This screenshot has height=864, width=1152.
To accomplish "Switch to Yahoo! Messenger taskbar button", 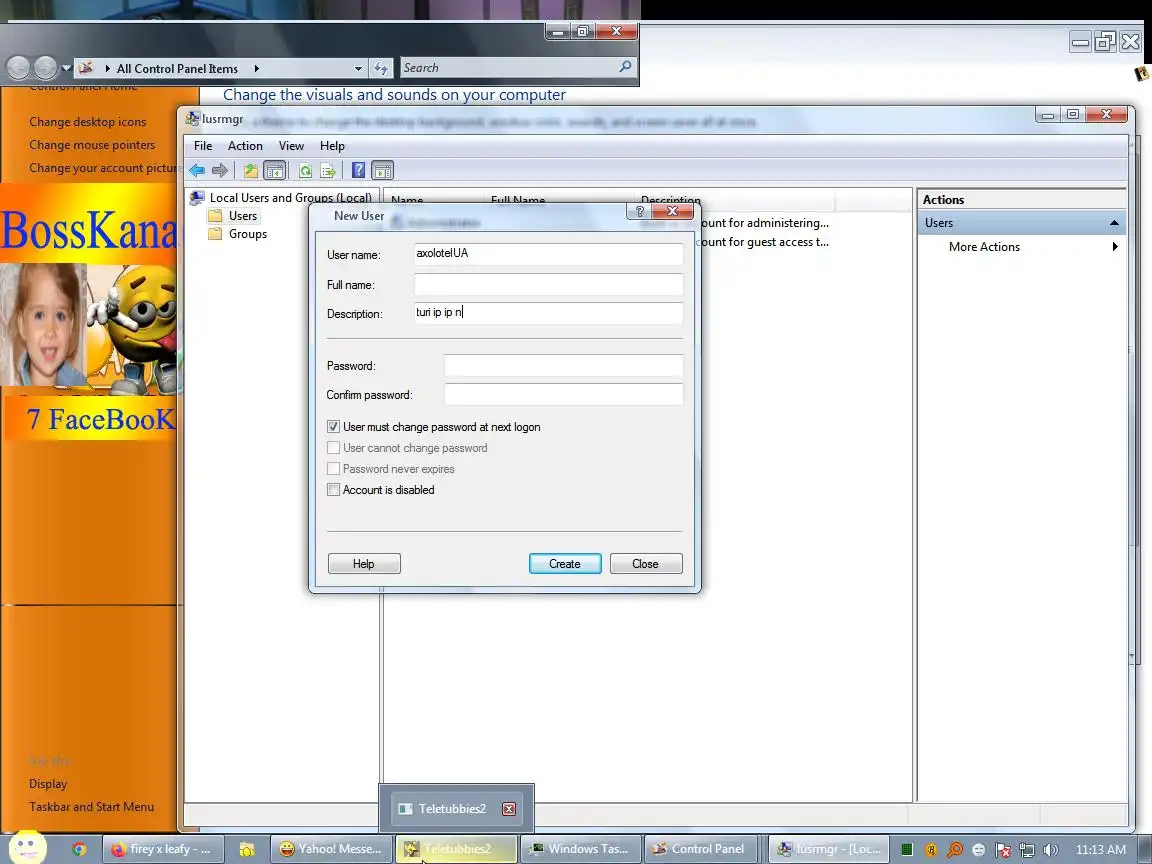I will pos(331,849).
